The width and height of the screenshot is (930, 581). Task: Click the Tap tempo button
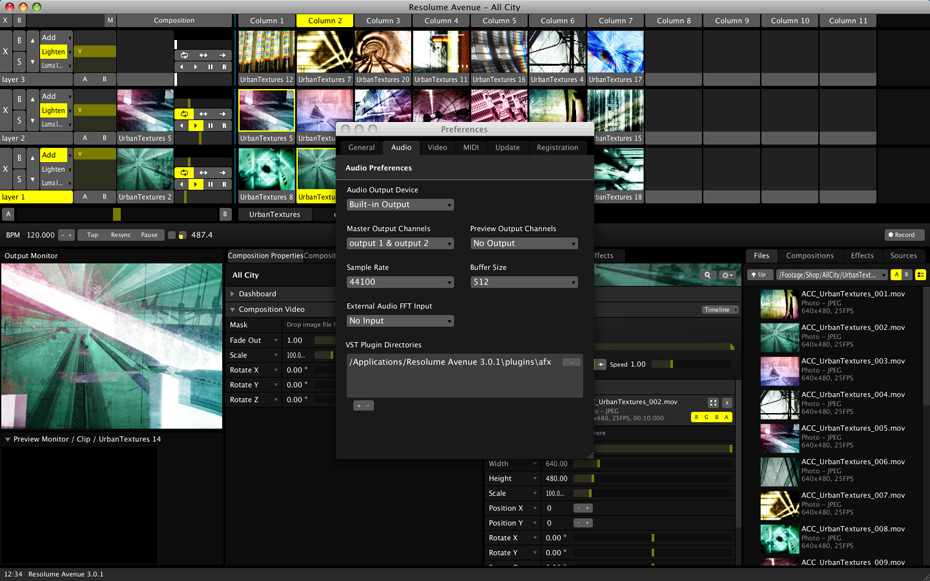tap(93, 235)
